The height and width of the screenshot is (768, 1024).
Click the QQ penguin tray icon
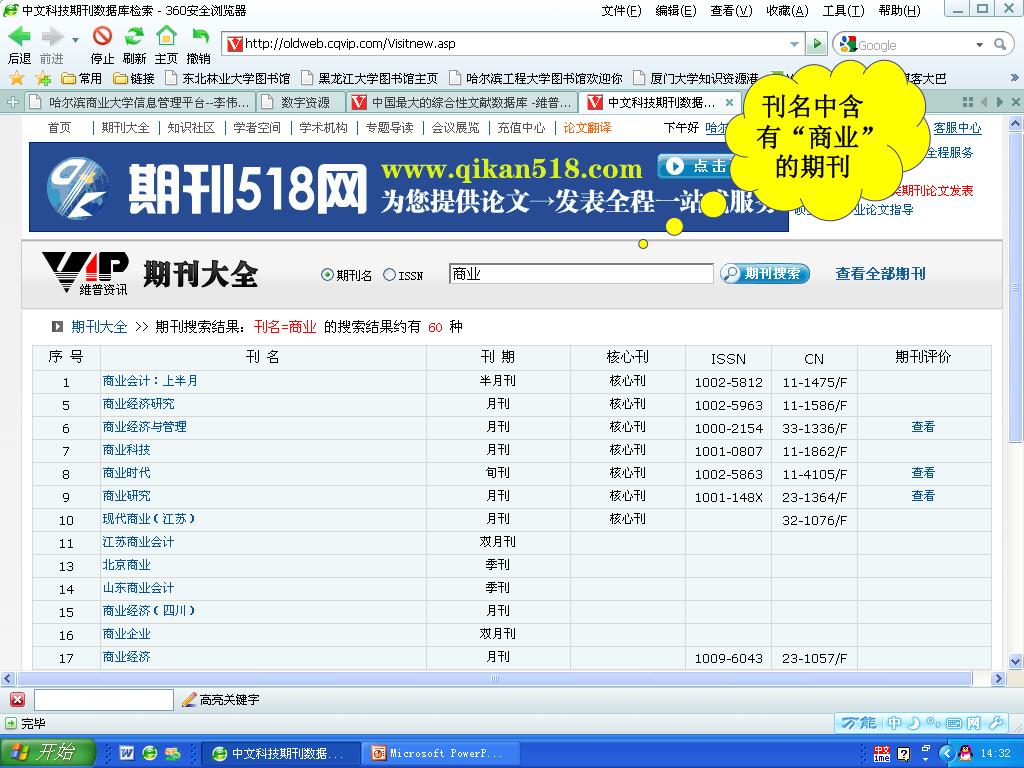(x=965, y=753)
